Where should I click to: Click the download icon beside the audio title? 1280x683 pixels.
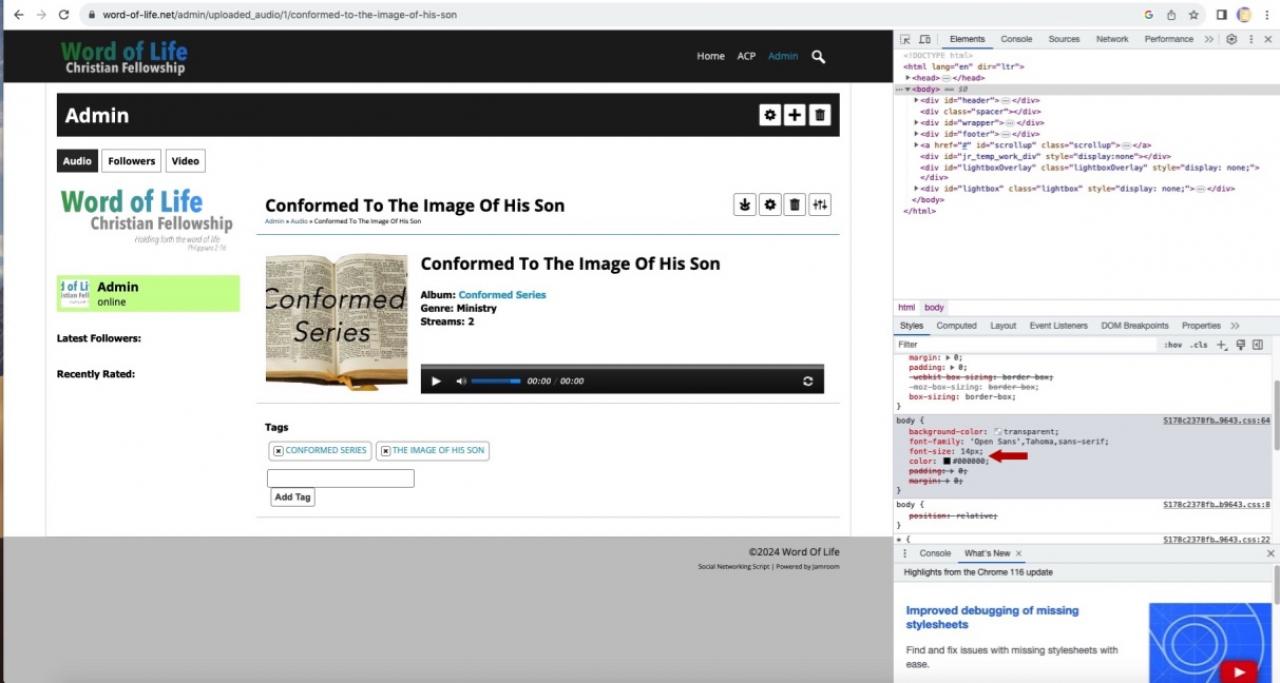point(744,205)
